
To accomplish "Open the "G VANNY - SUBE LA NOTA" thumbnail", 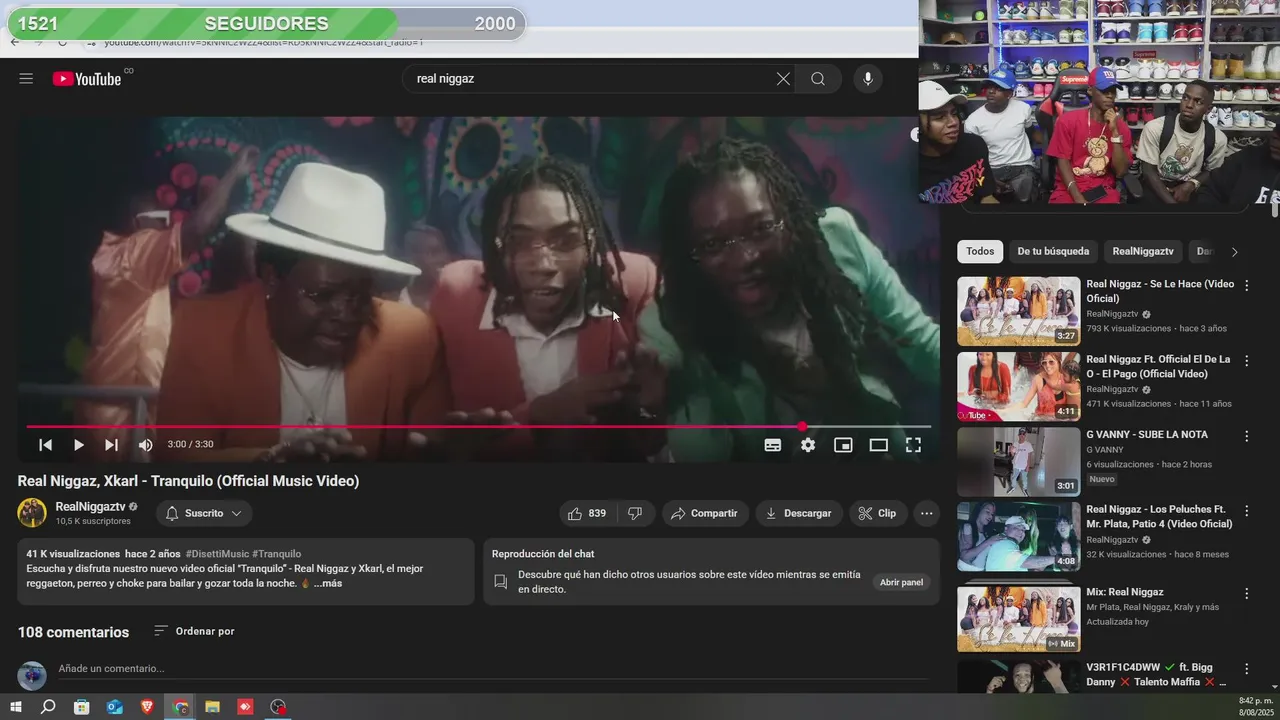I will click(1018, 462).
